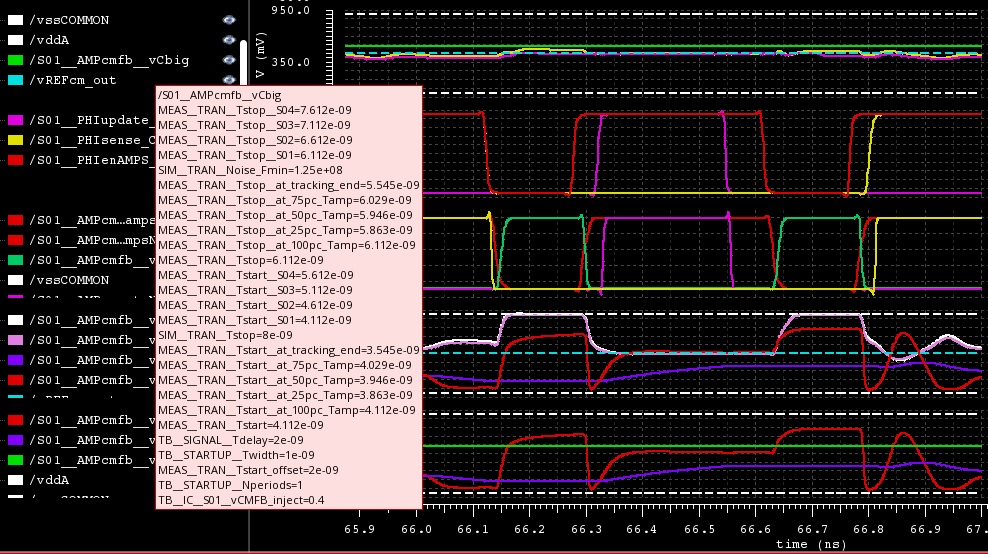Toggle the eye icon beside /S01__AMPcmfb__vCbig
The image size is (988, 554).
(x=229, y=60)
